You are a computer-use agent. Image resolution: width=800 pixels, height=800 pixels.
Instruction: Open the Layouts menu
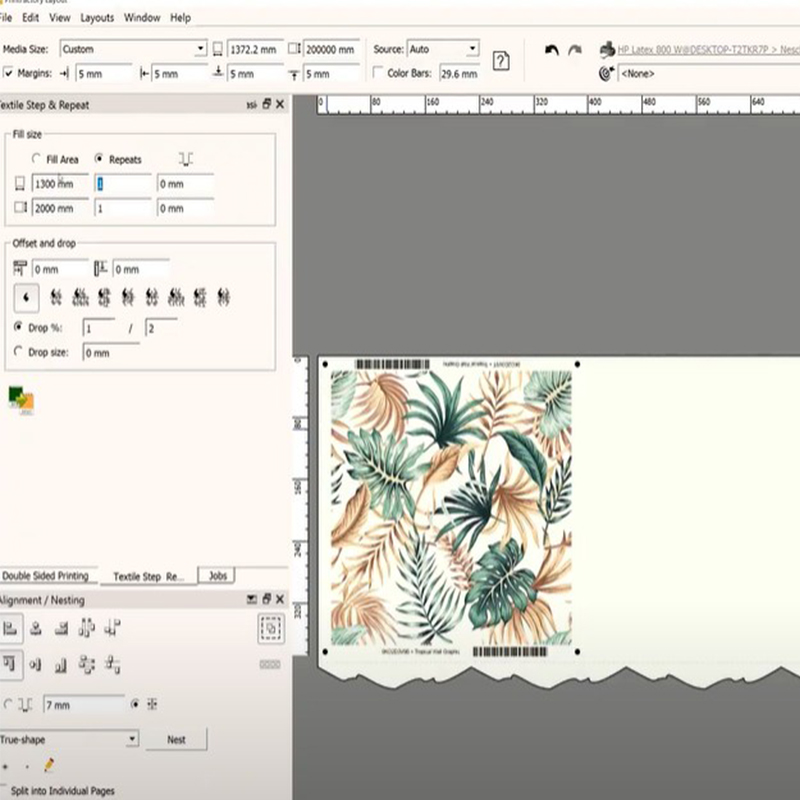(97, 18)
